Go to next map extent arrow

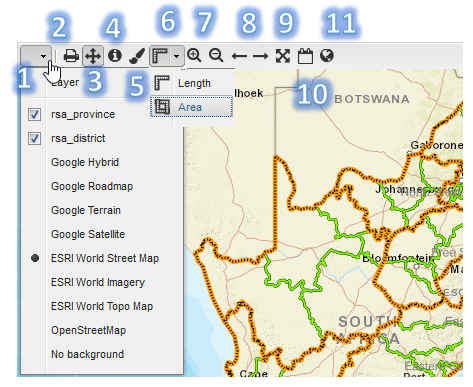coord(260,56)
